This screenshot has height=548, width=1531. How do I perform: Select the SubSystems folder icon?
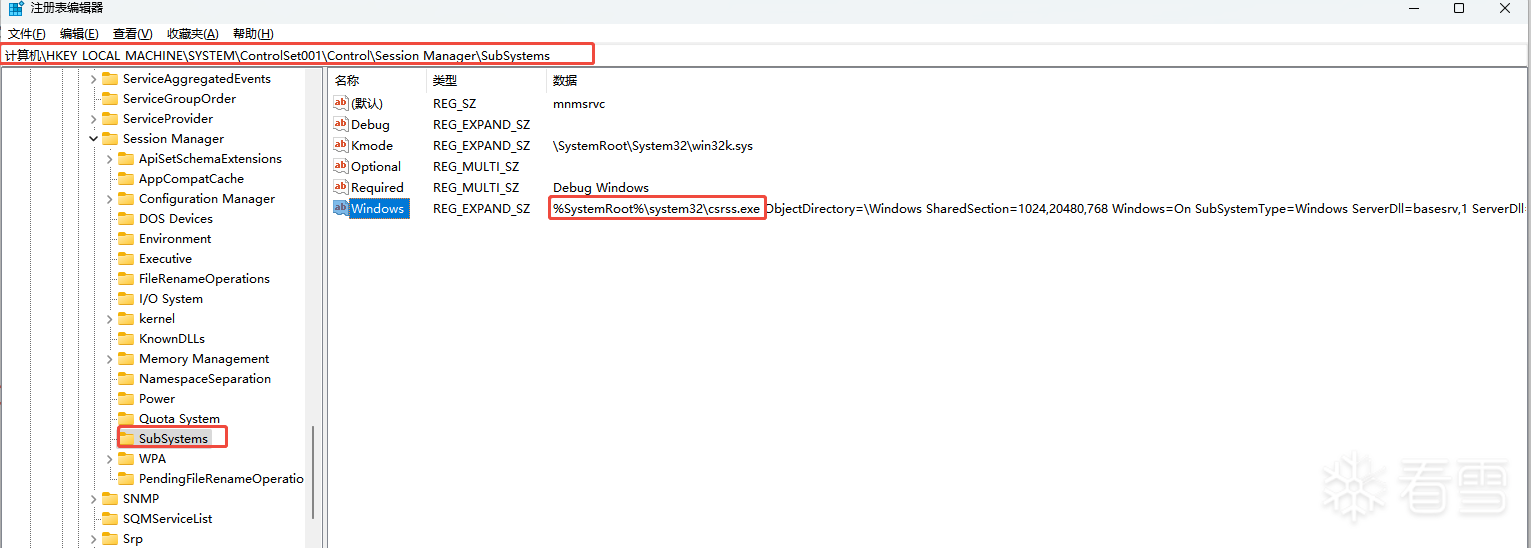click(x=126, y=439)
